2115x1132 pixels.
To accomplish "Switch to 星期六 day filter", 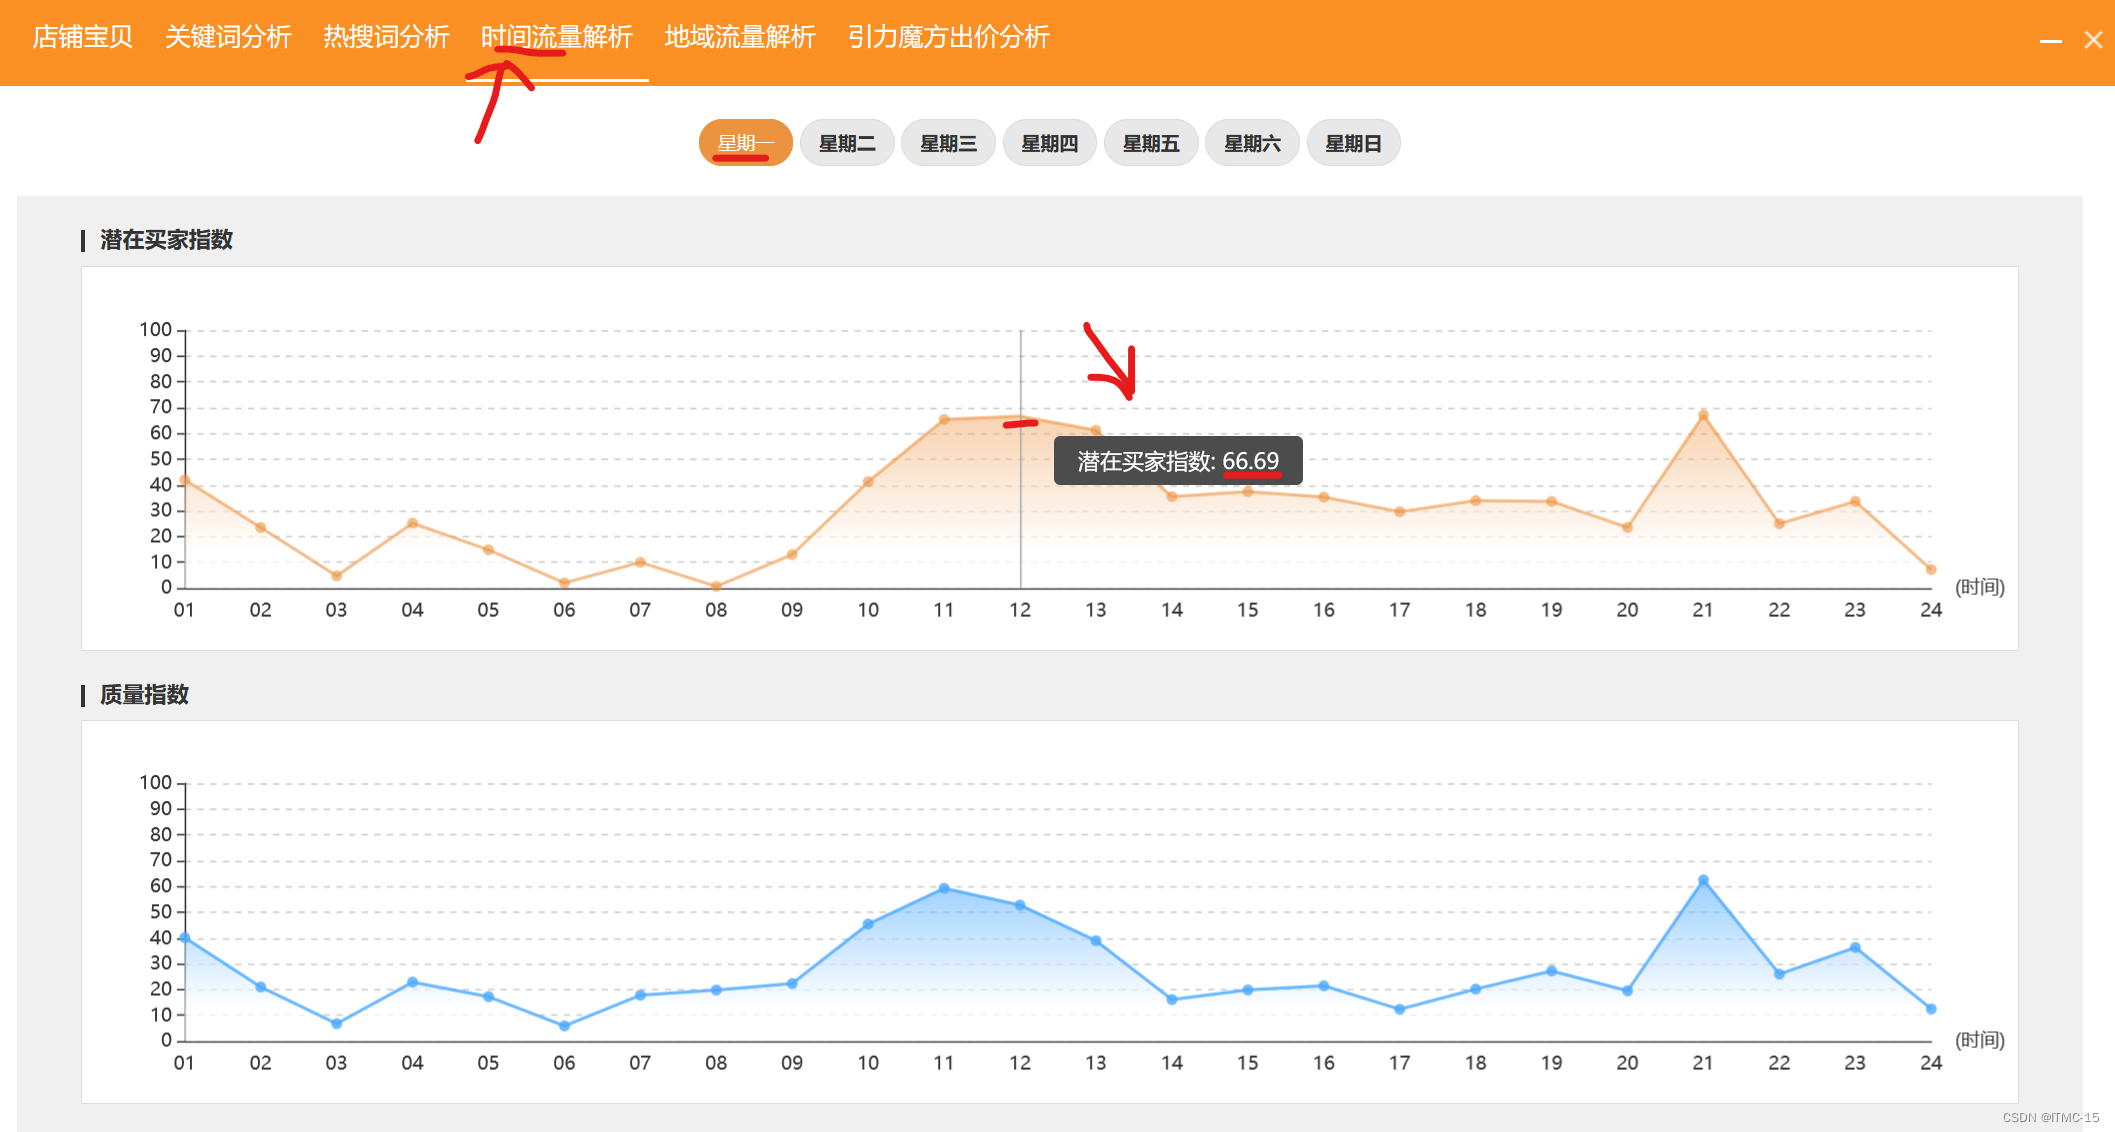I will point(1252,143).
